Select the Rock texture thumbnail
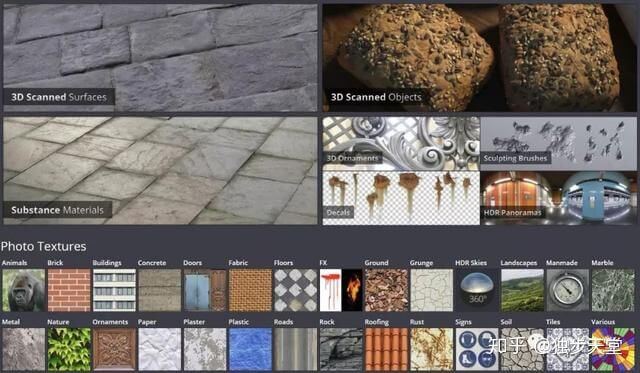 click(341, 350)
